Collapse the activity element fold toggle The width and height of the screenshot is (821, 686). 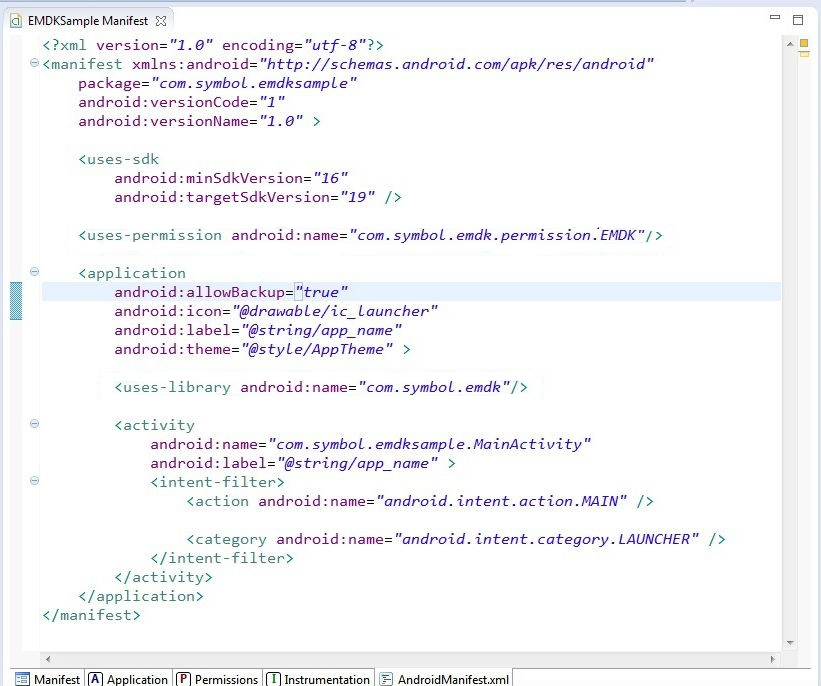pyautogui.click(x=34, y=424)
